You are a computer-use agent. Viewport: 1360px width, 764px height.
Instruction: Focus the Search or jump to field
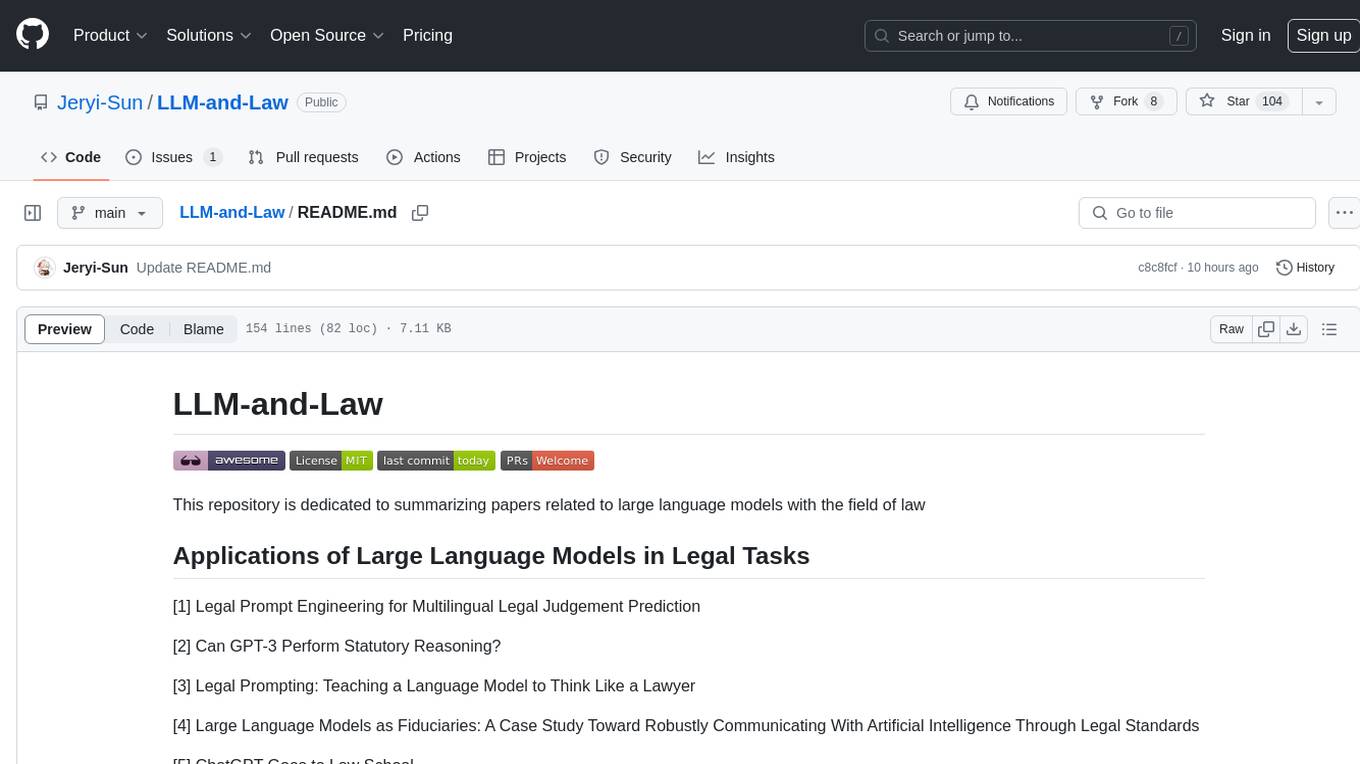(1031, 36)
